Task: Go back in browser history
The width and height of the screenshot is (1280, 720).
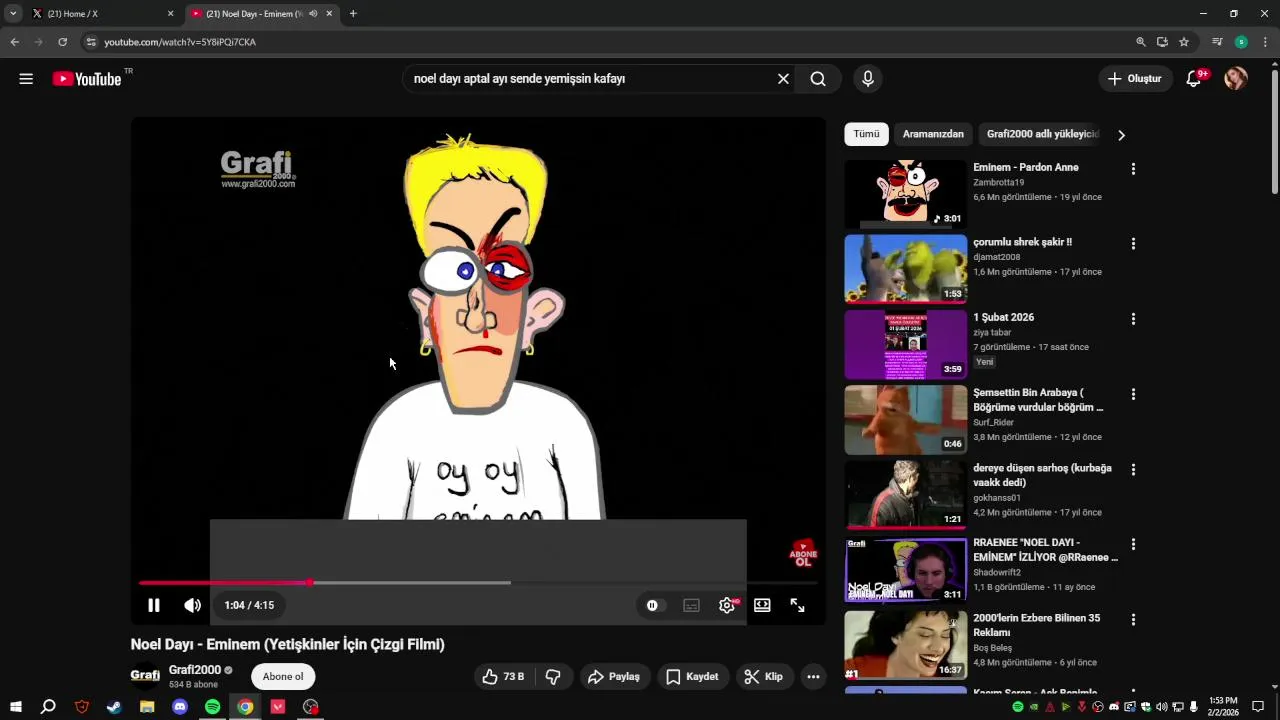Action: coord(14,42)
